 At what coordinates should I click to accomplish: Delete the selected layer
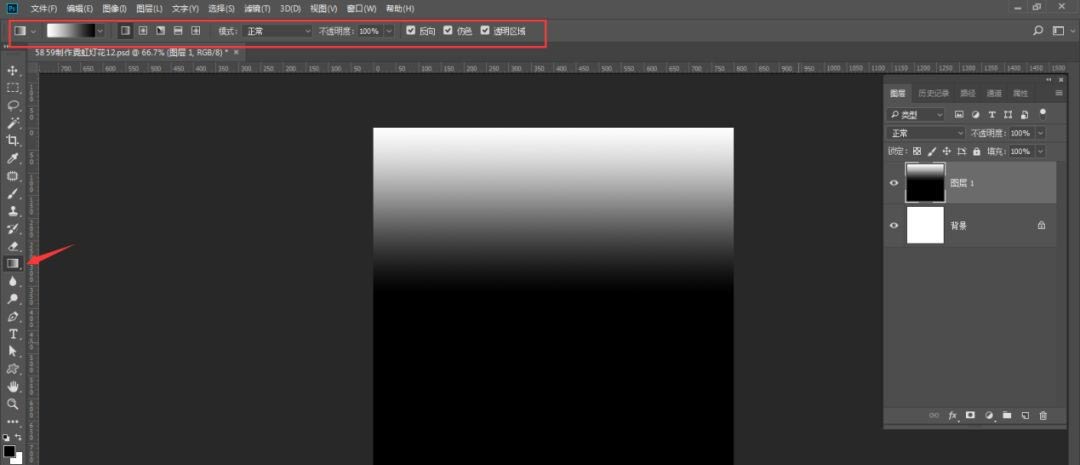pos(1043,415)
